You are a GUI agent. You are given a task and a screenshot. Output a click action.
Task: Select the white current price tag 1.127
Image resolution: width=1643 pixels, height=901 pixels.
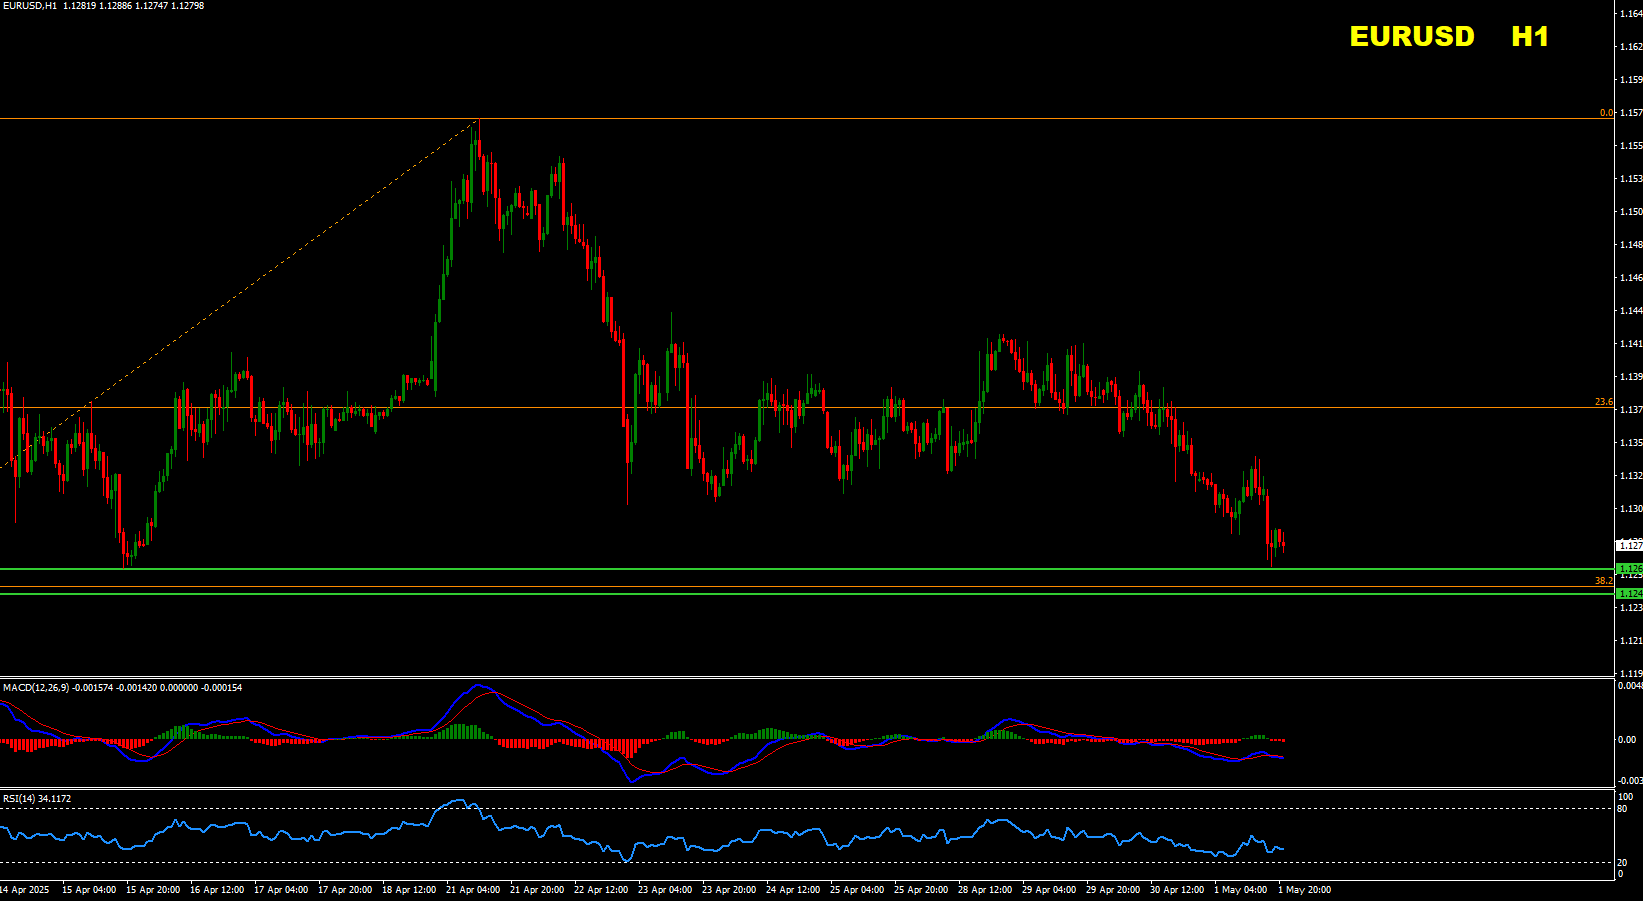(1629, 545)
